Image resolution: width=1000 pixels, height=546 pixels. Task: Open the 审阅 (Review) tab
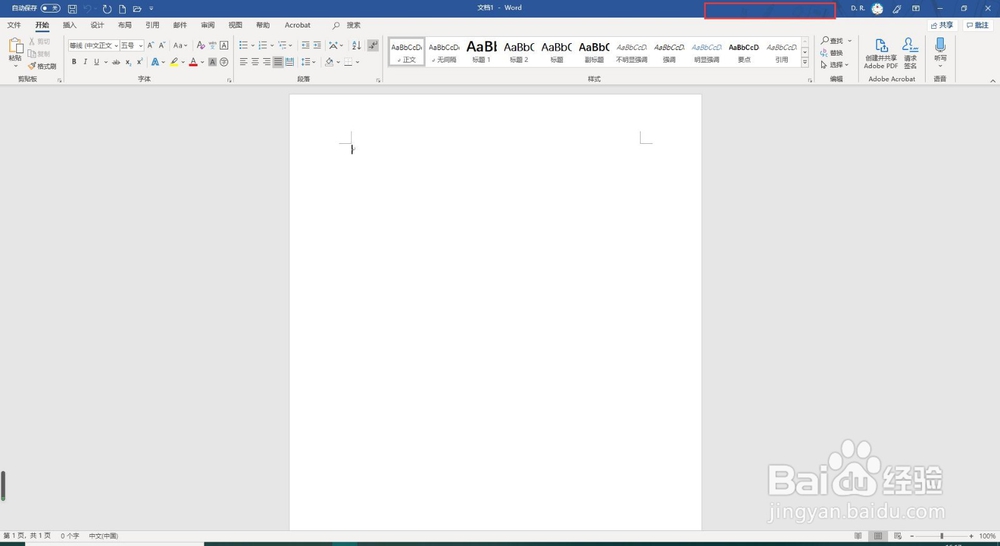207,25
